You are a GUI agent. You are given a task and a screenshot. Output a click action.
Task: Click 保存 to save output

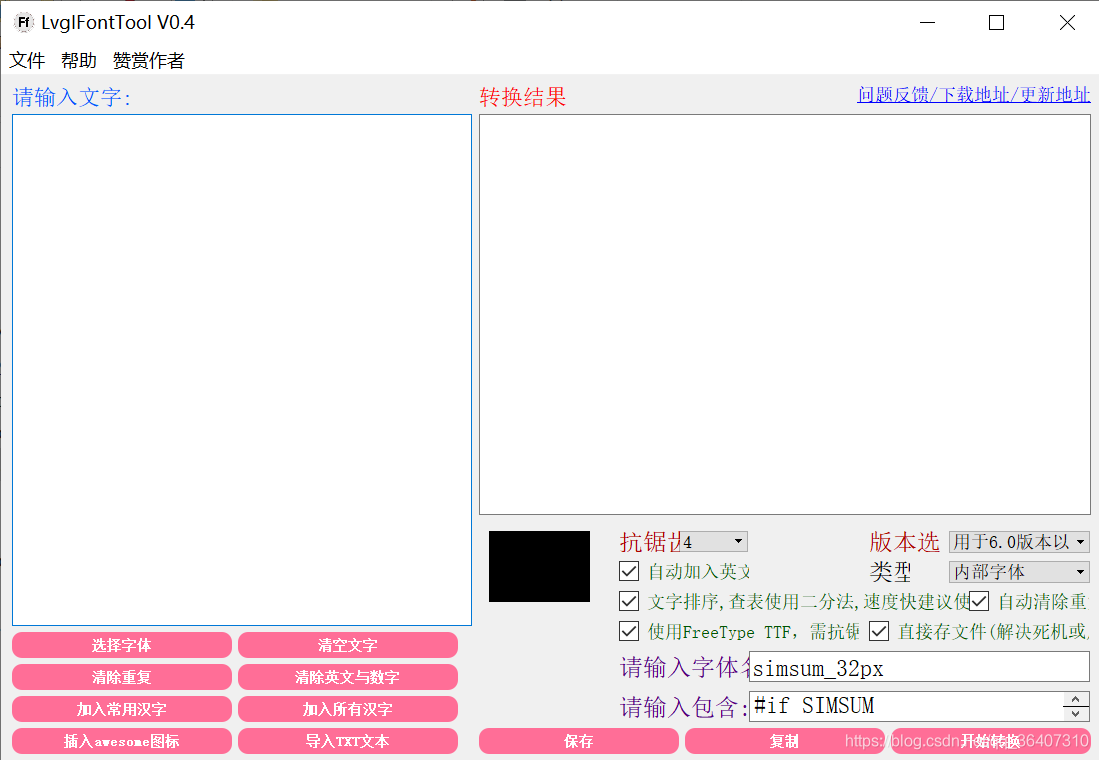point(578,741)
